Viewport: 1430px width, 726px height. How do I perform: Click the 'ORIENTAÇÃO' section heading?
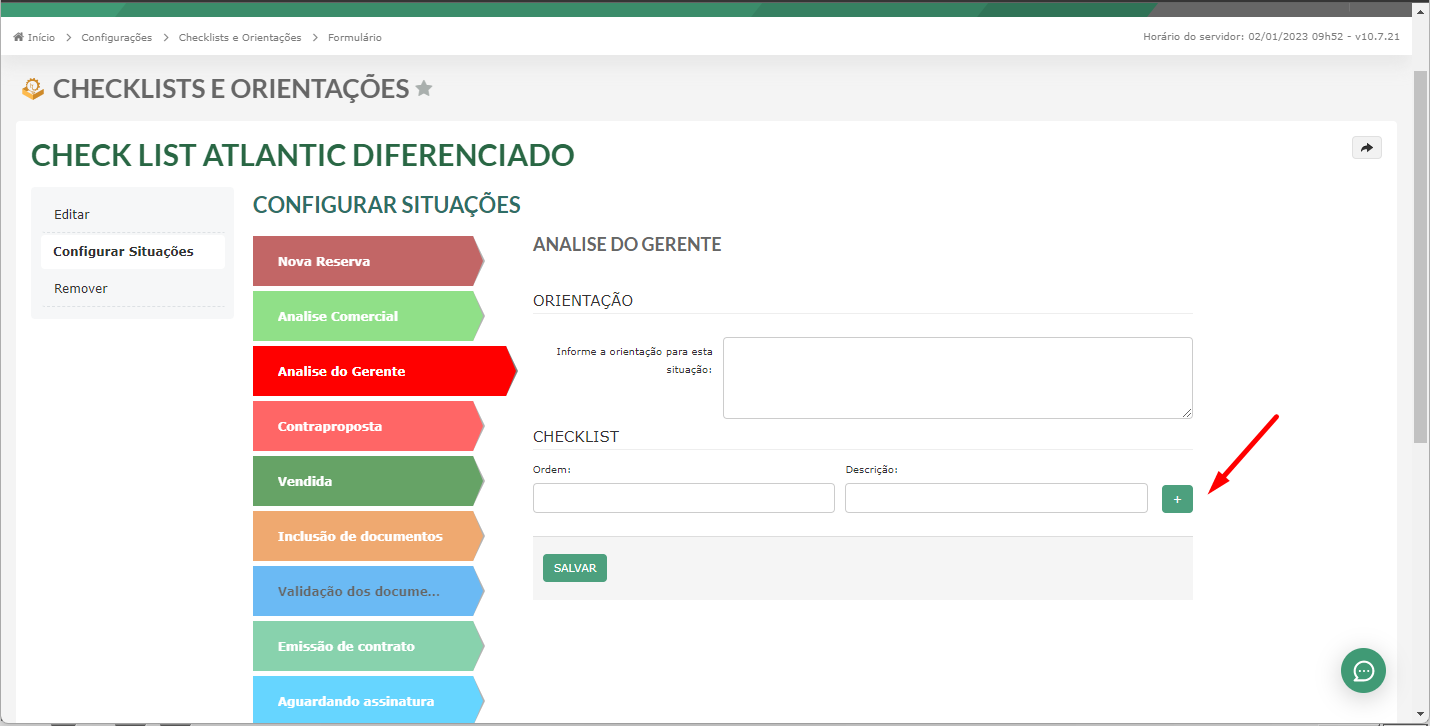(583, 300)
